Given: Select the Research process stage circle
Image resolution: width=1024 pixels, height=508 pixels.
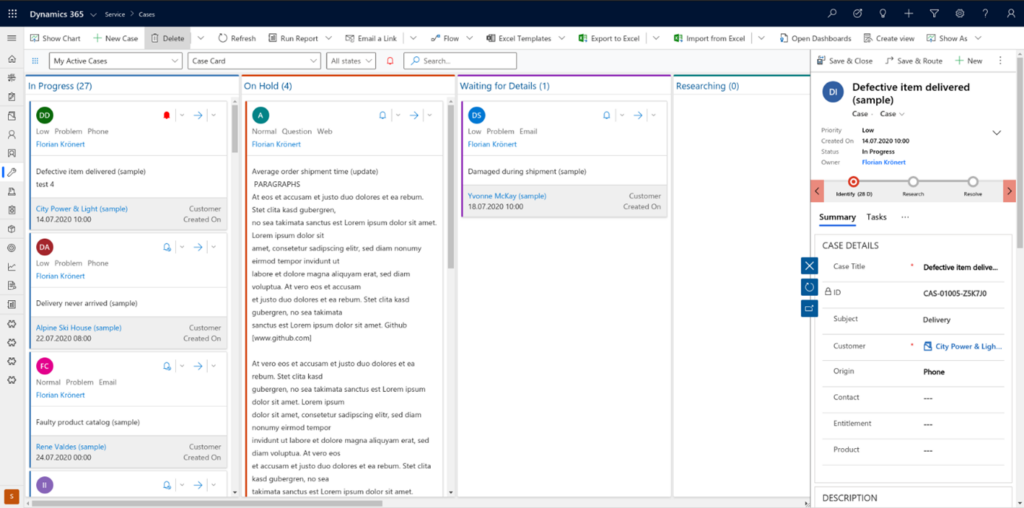Looking at the screenshot, I should (913, 182).
